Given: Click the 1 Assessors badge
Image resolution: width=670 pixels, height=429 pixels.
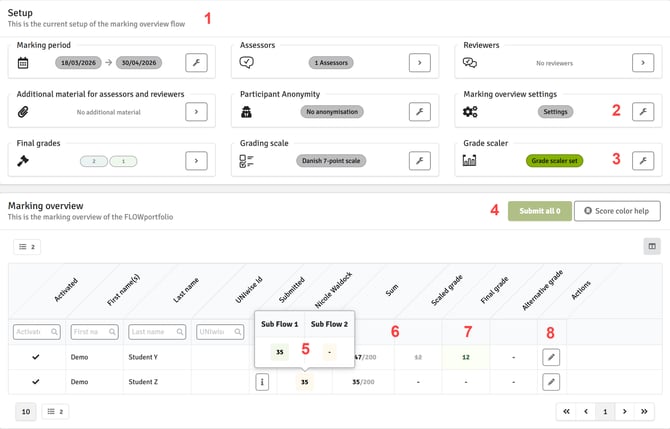Looking at the screenshot, I should pos(331,63).
